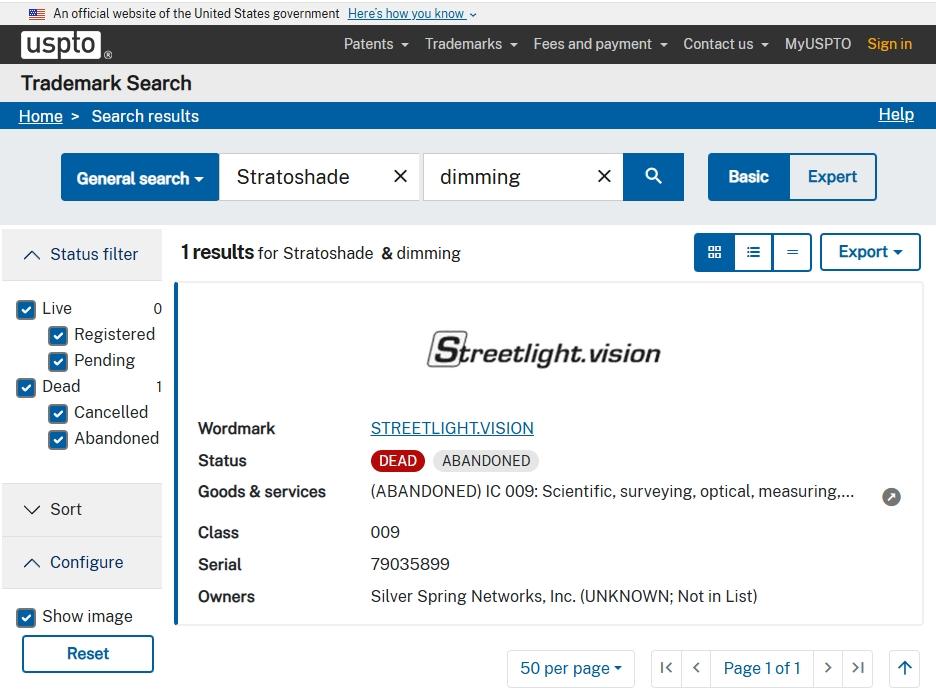Open the Trademarks menu
Image resolution: width=936 pixels, height=694 pixels.
click(470, 44)
